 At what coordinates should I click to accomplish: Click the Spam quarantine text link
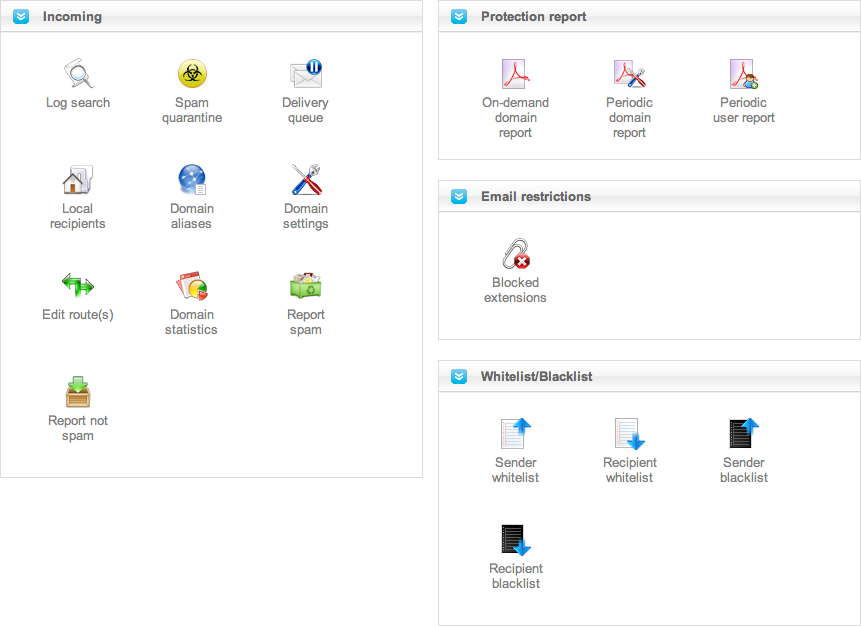pyautogui.click(x=192, y=110)
